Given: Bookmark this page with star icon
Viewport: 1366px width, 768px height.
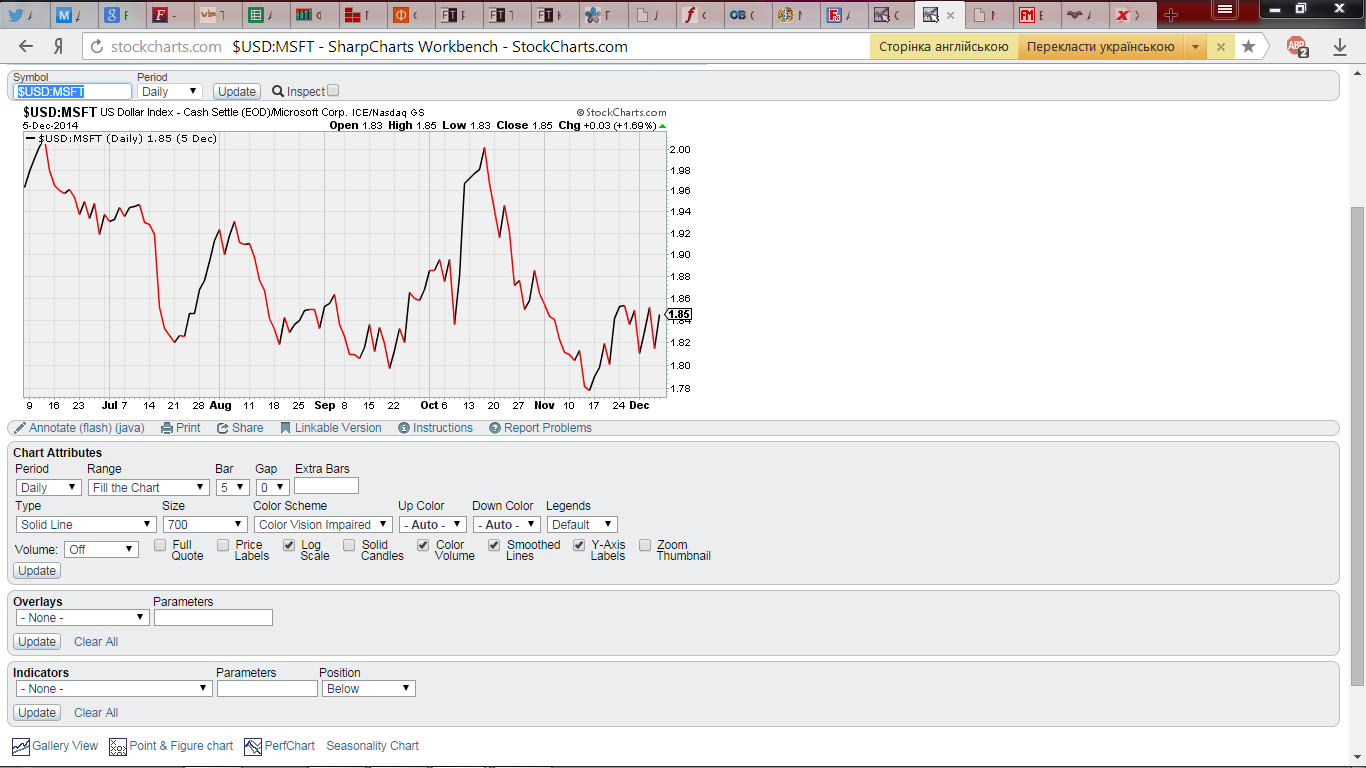Looking at the screenshot, I should pyautogui.click(x=1248, y=46).
